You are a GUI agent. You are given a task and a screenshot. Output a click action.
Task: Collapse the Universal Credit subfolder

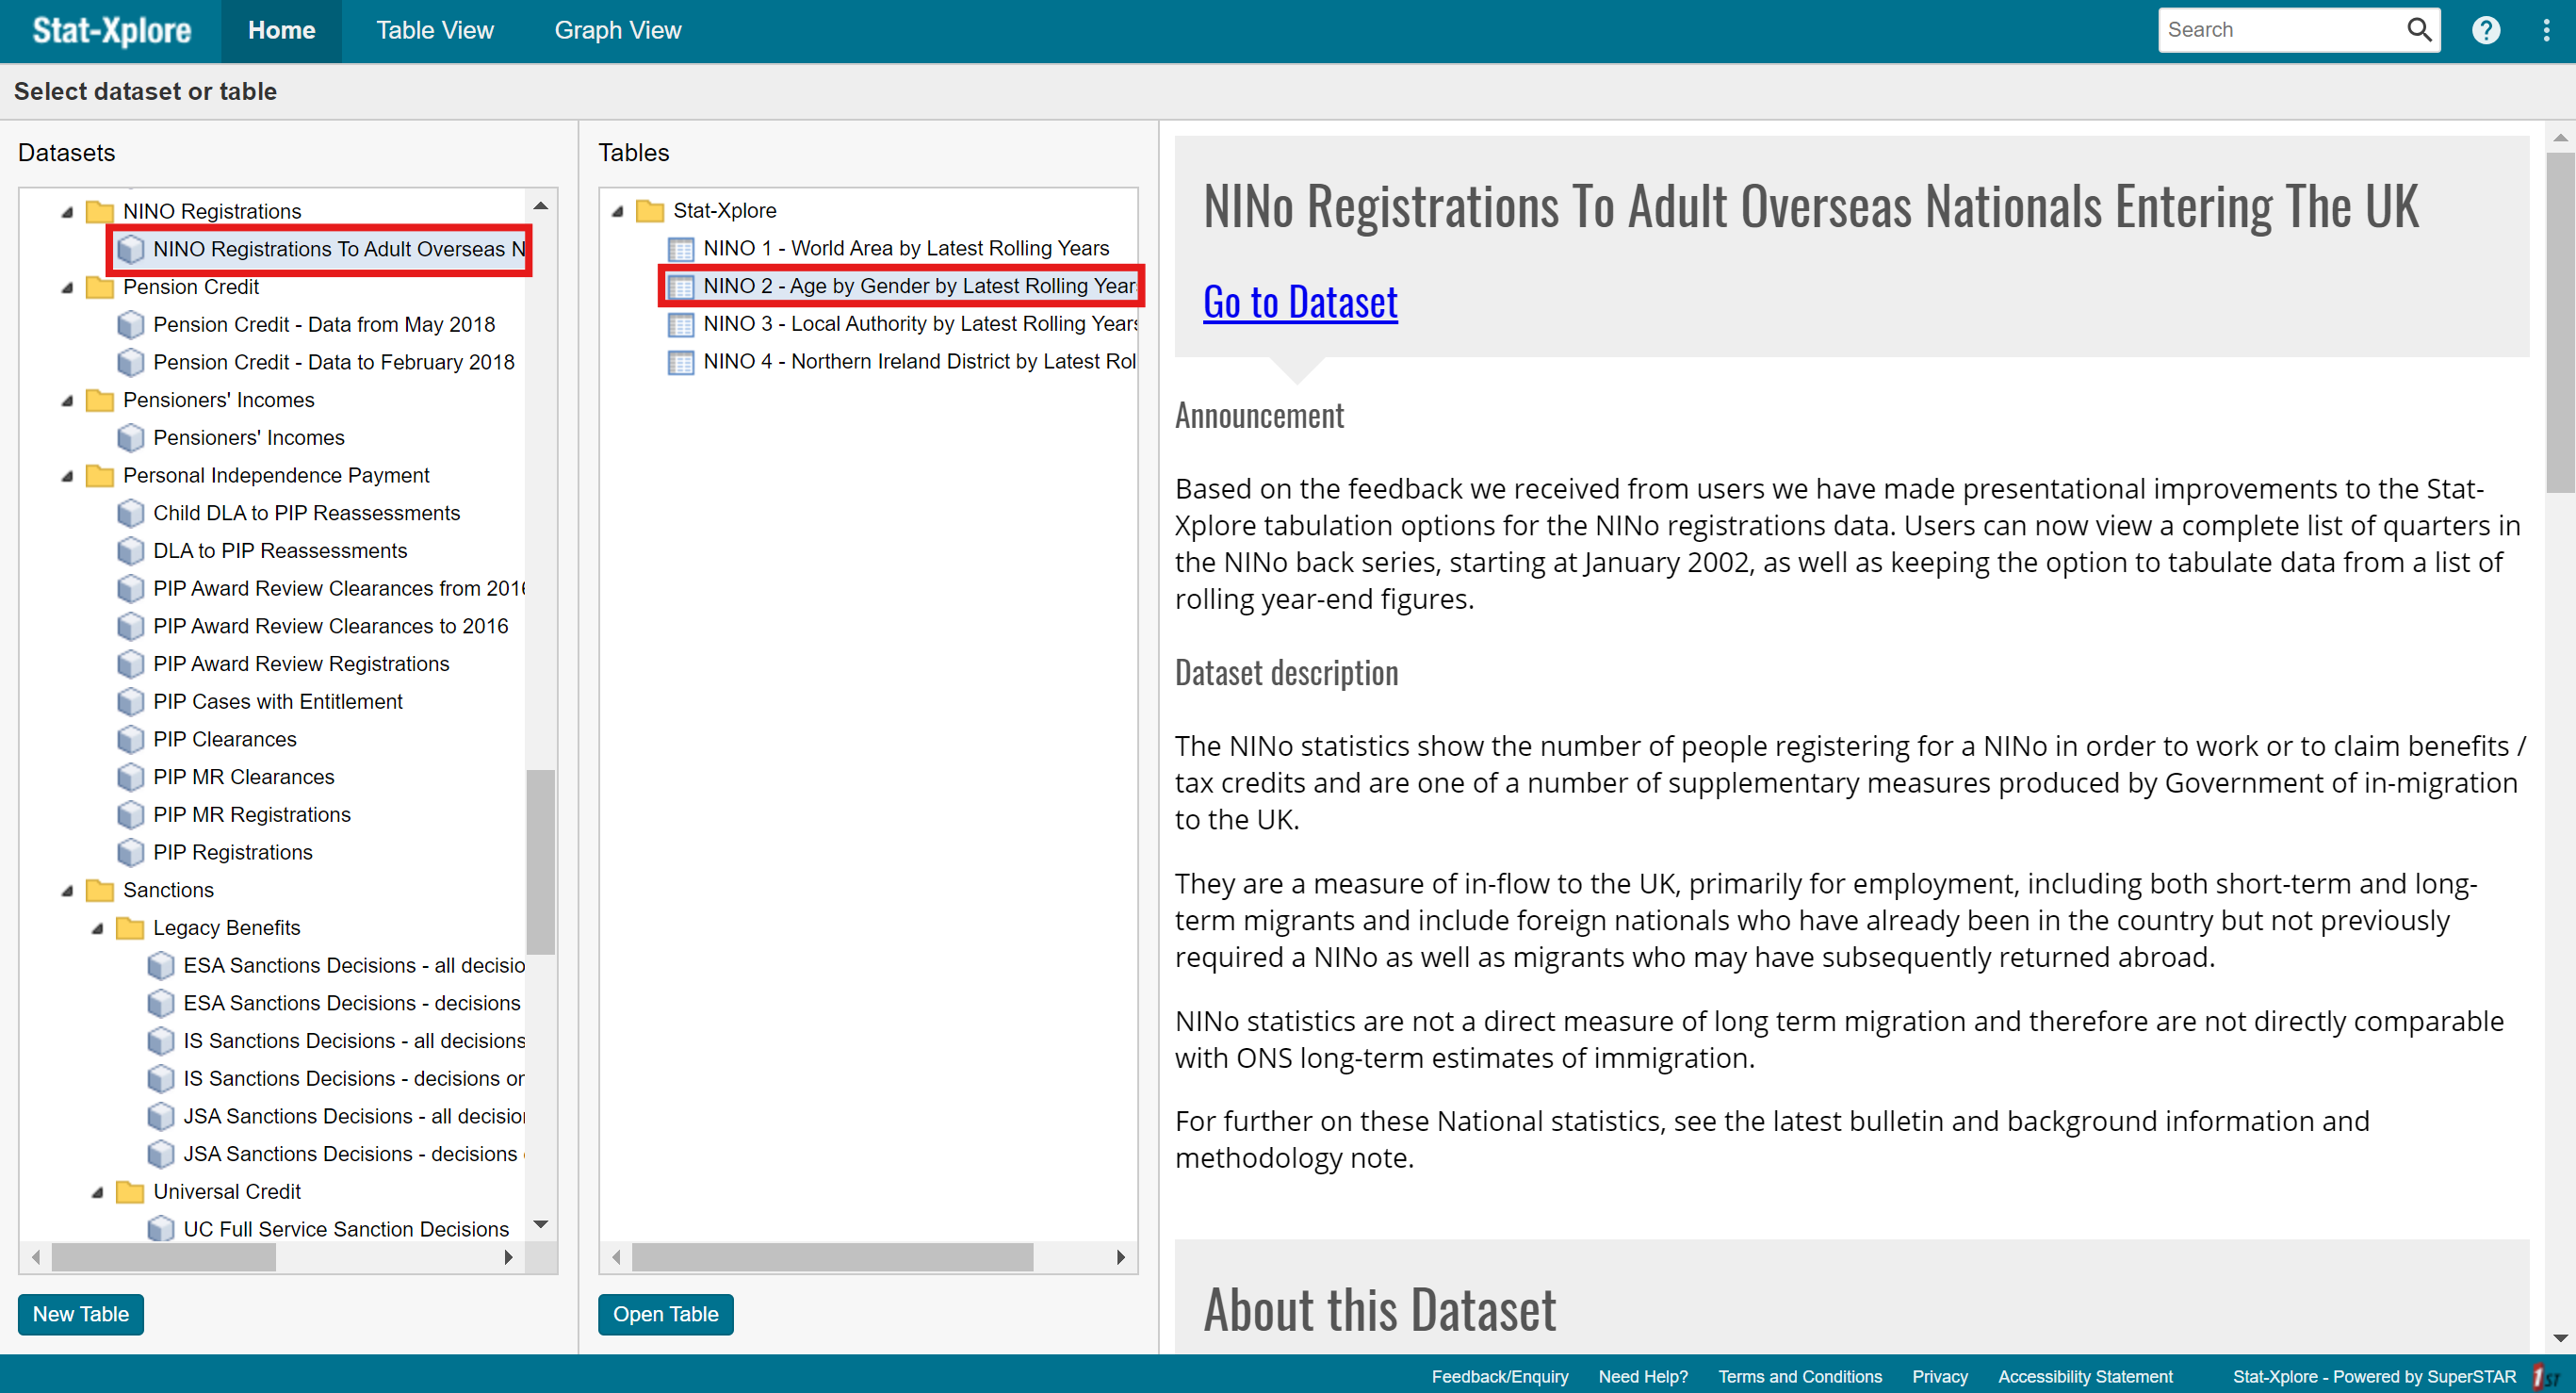[97, 1193]
